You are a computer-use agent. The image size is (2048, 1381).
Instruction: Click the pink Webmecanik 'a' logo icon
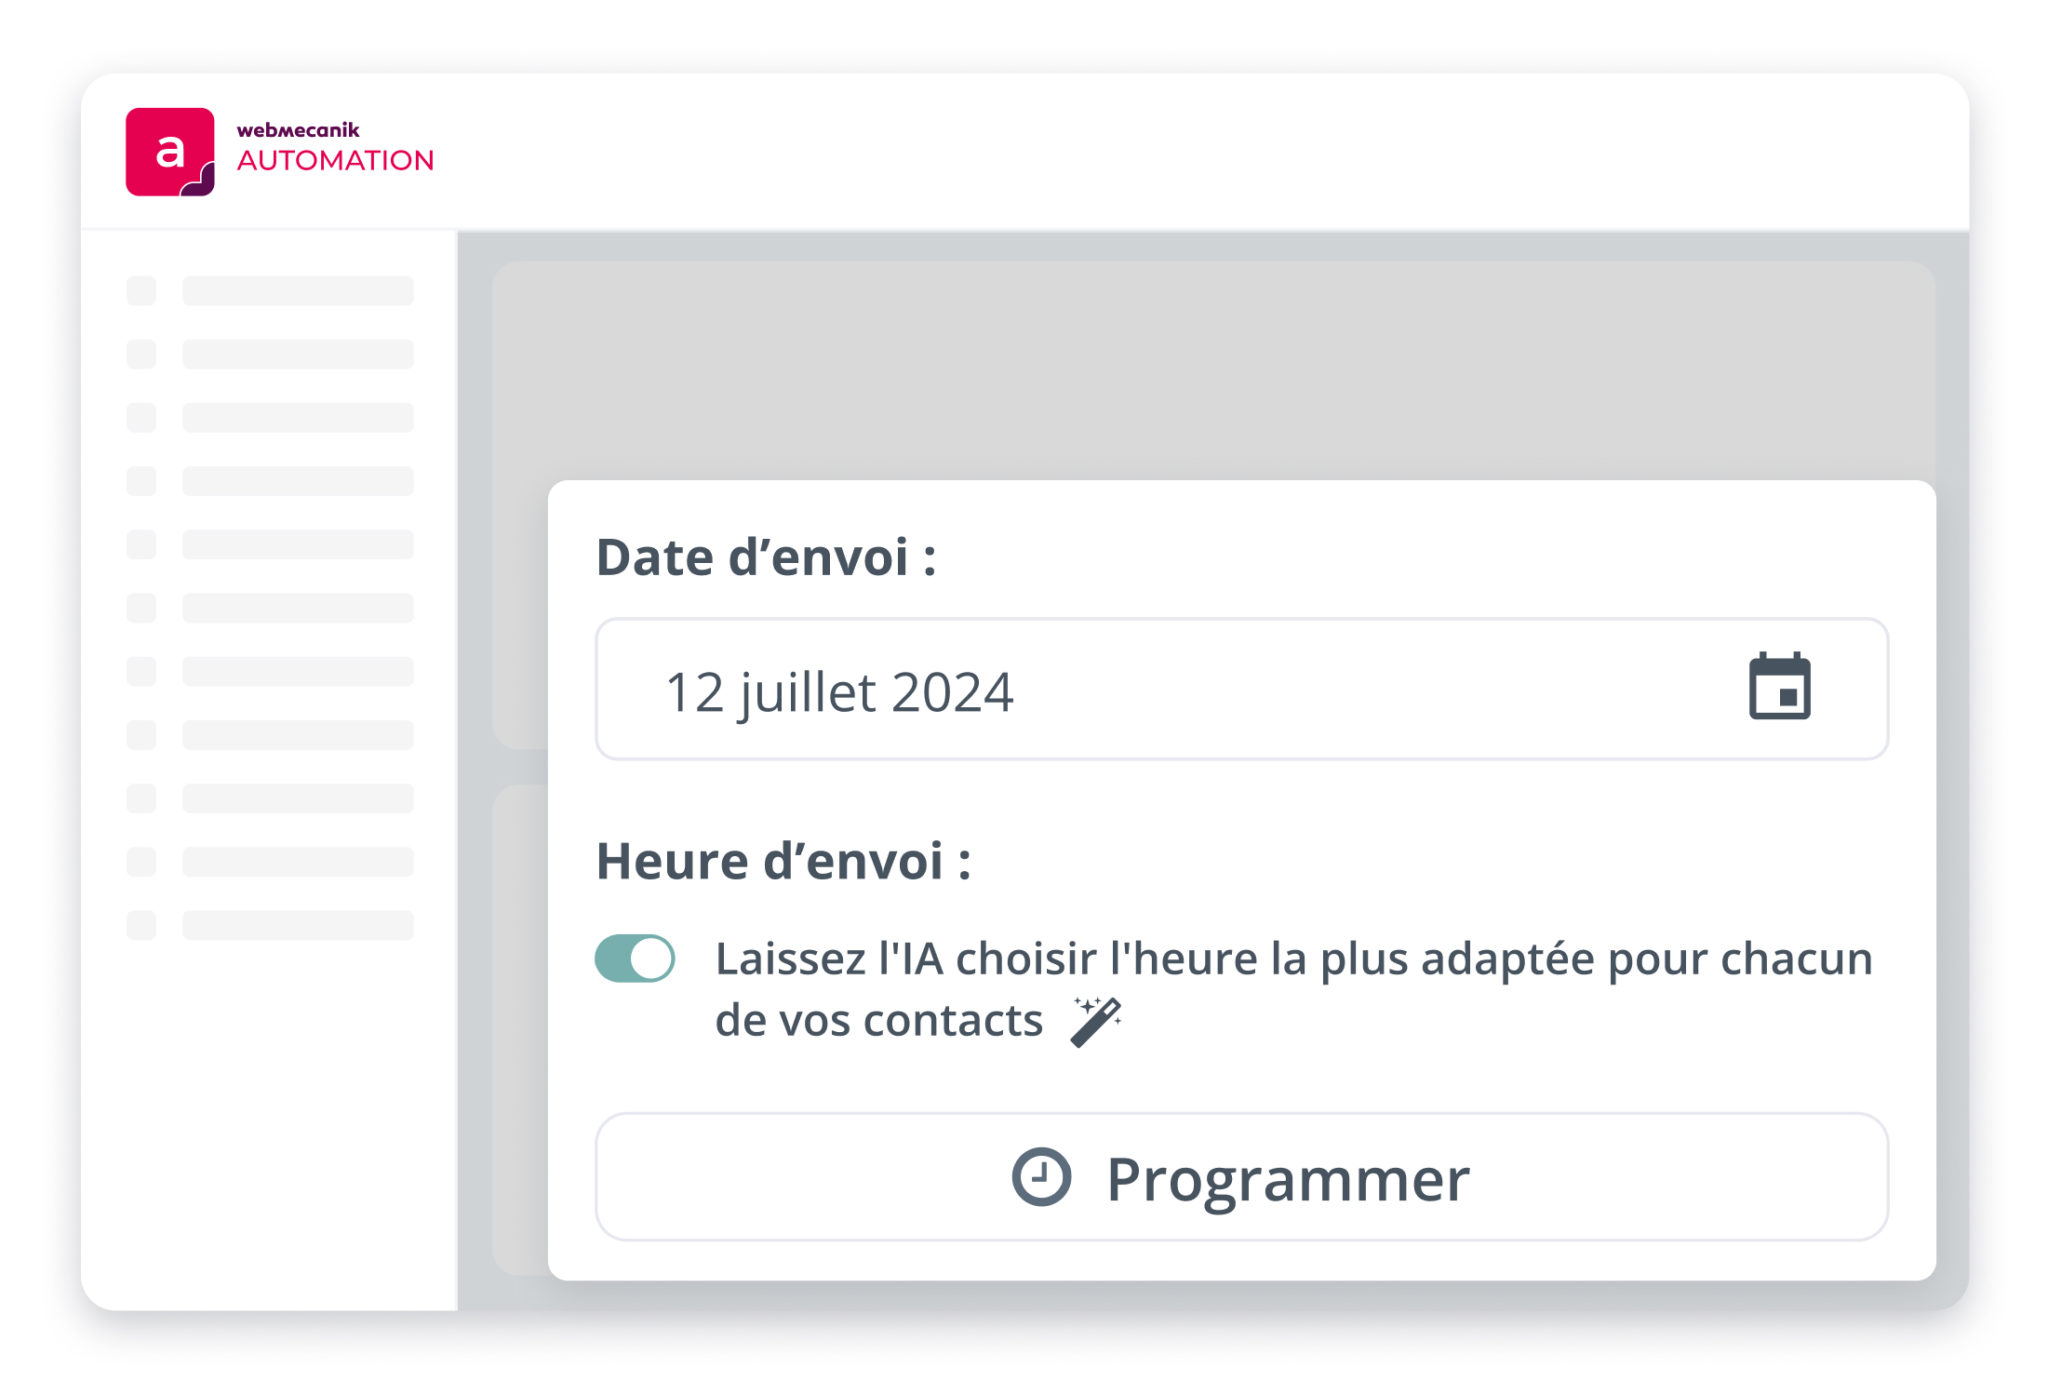tap(170, 152)
